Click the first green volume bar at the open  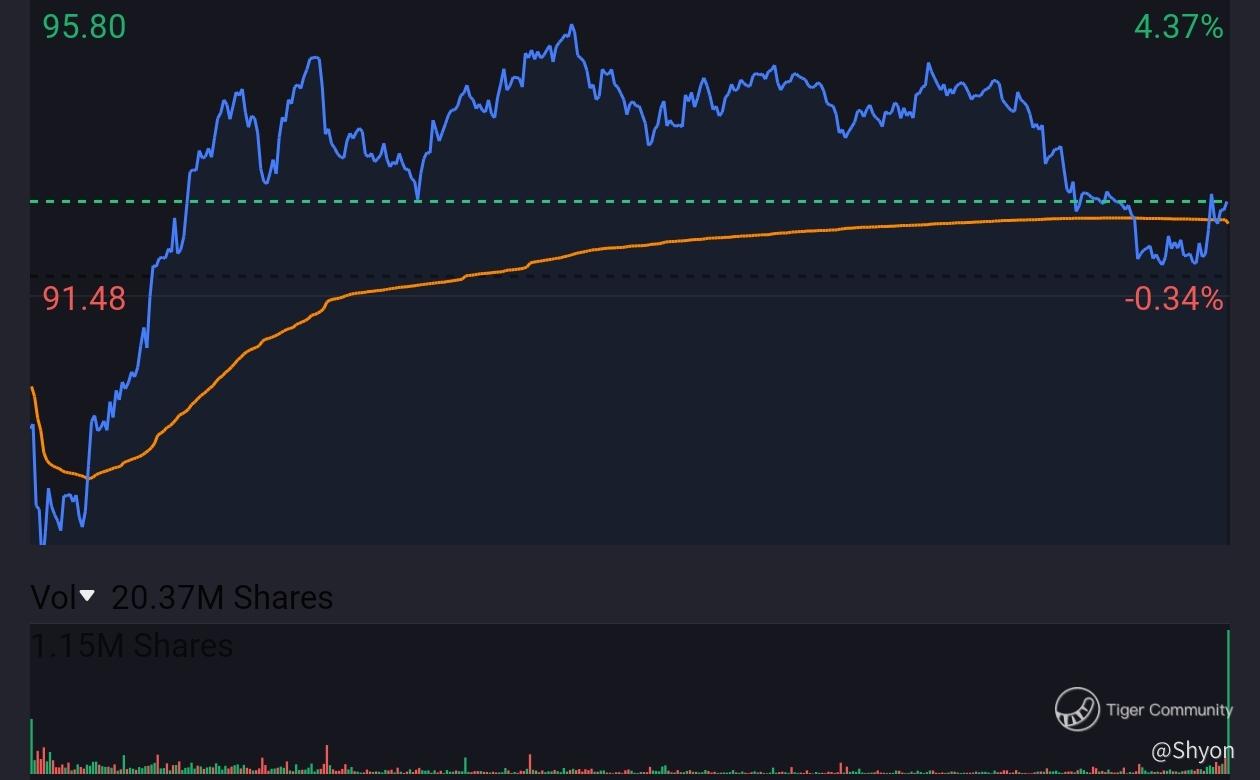32,746
